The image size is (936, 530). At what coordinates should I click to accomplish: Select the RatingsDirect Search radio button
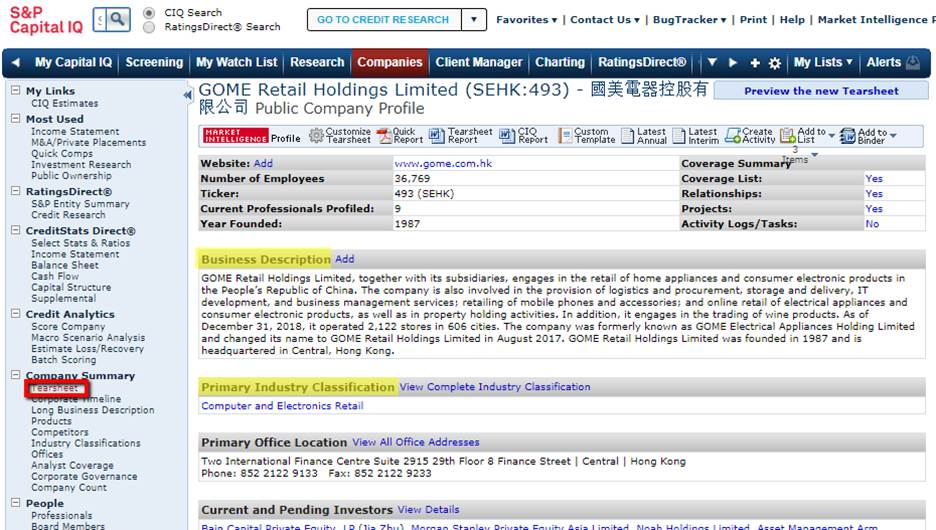point(149,27)
